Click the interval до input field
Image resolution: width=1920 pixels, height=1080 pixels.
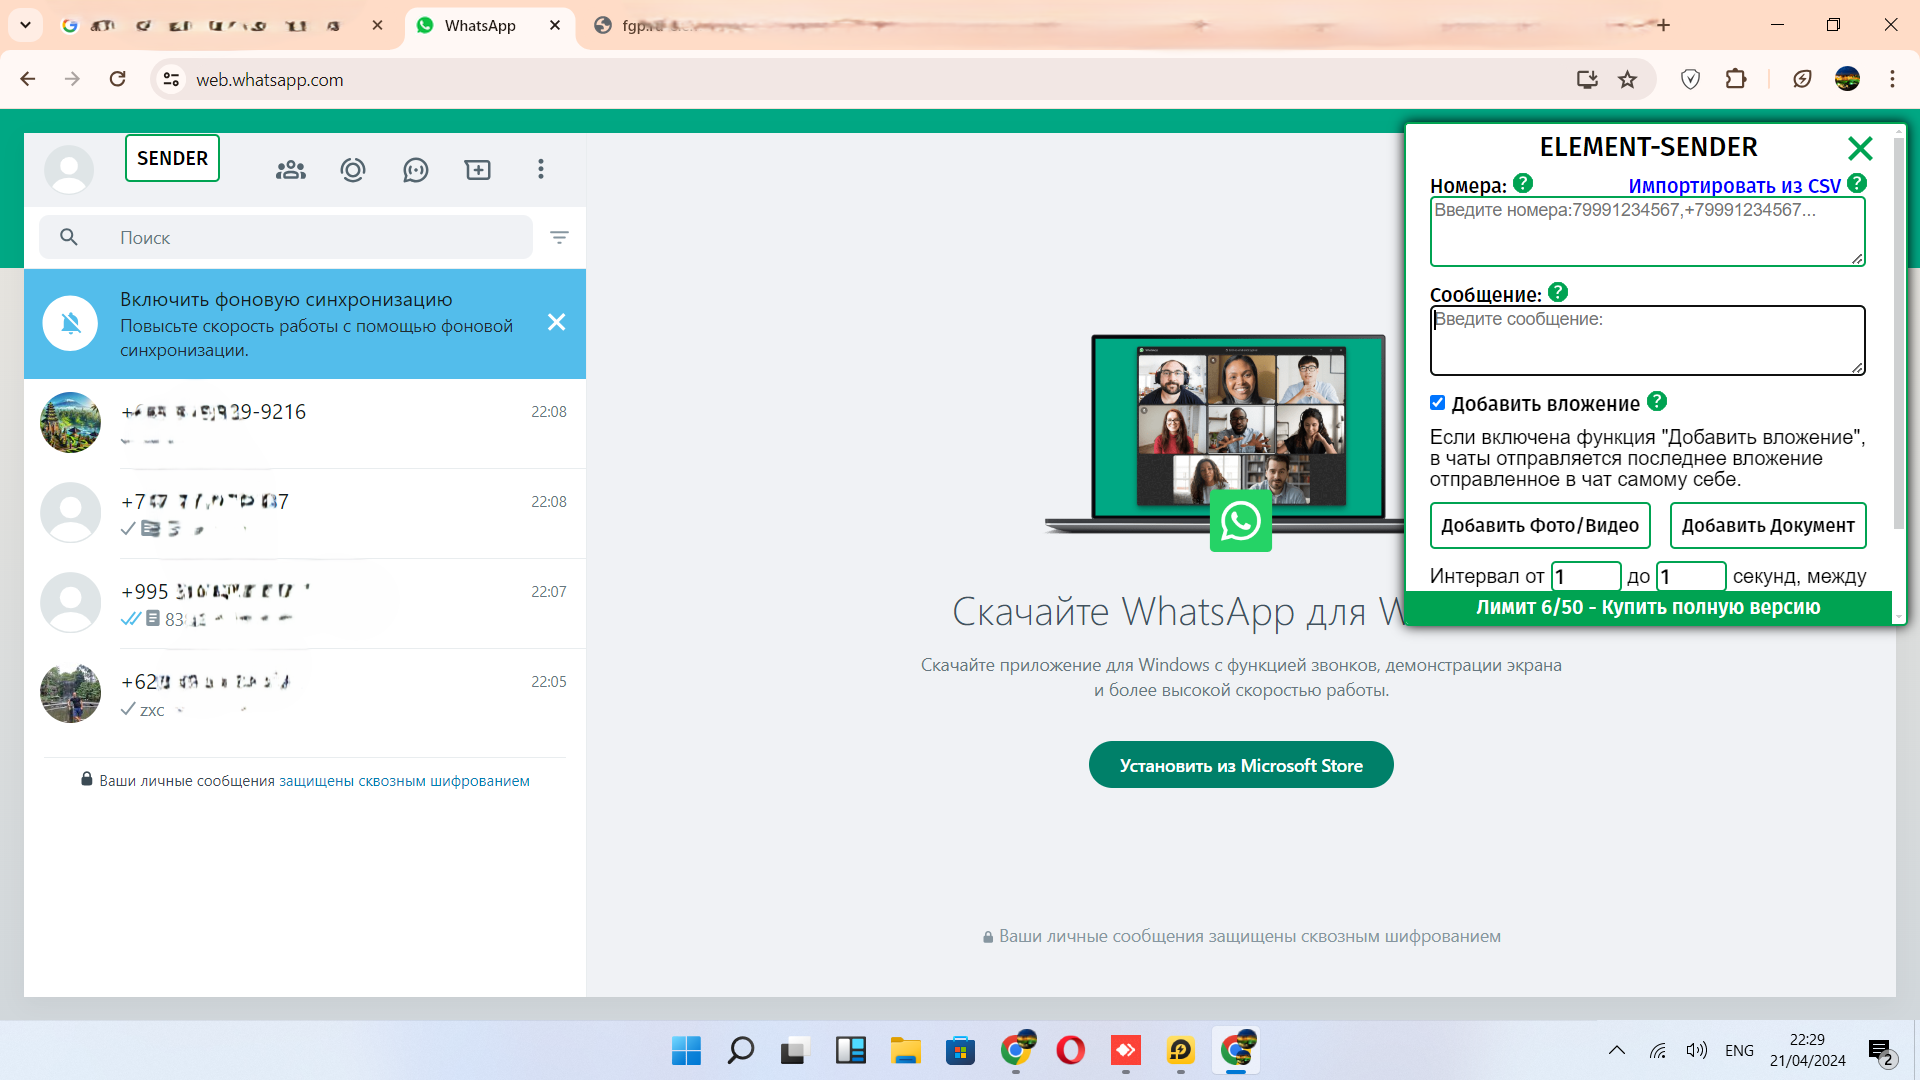1692,577
